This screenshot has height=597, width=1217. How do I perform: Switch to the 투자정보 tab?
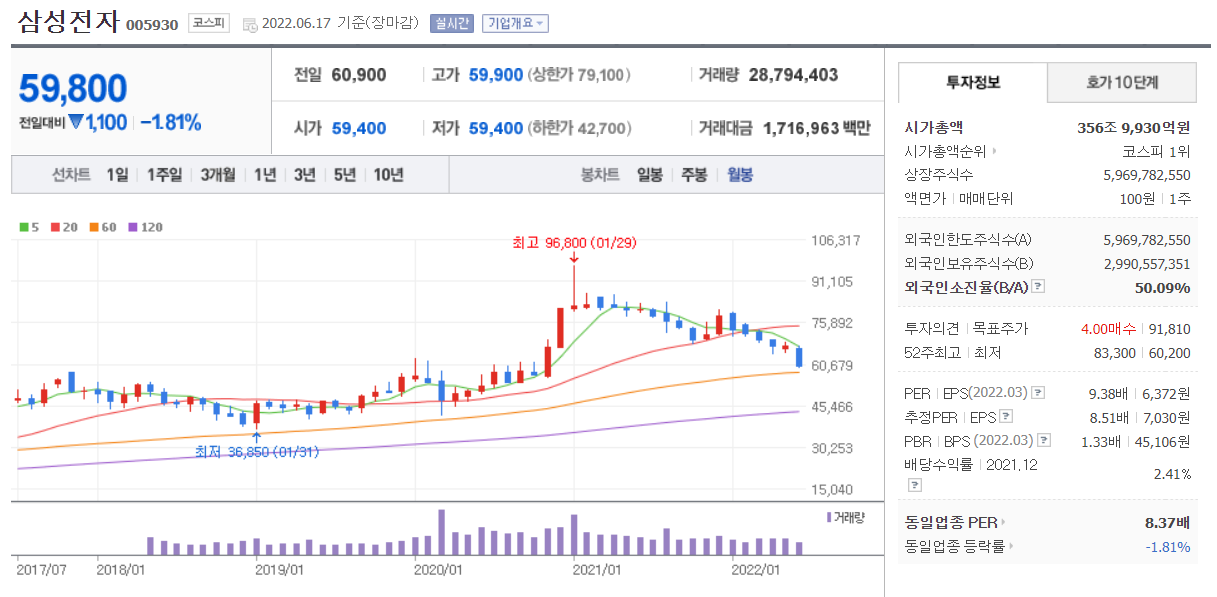(x=972, y=82)
